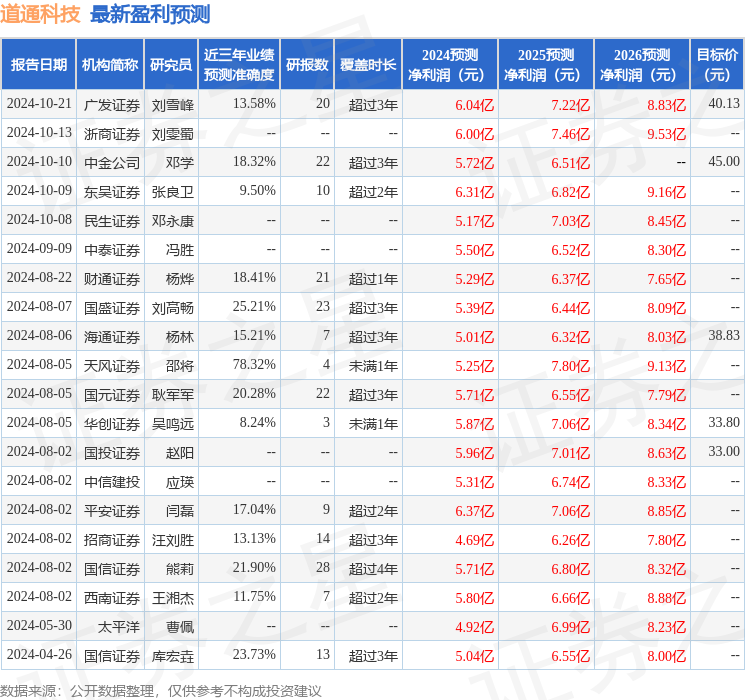Click analyst name 耿军军
The image size is (745, 700).
[x=173, y=395]
